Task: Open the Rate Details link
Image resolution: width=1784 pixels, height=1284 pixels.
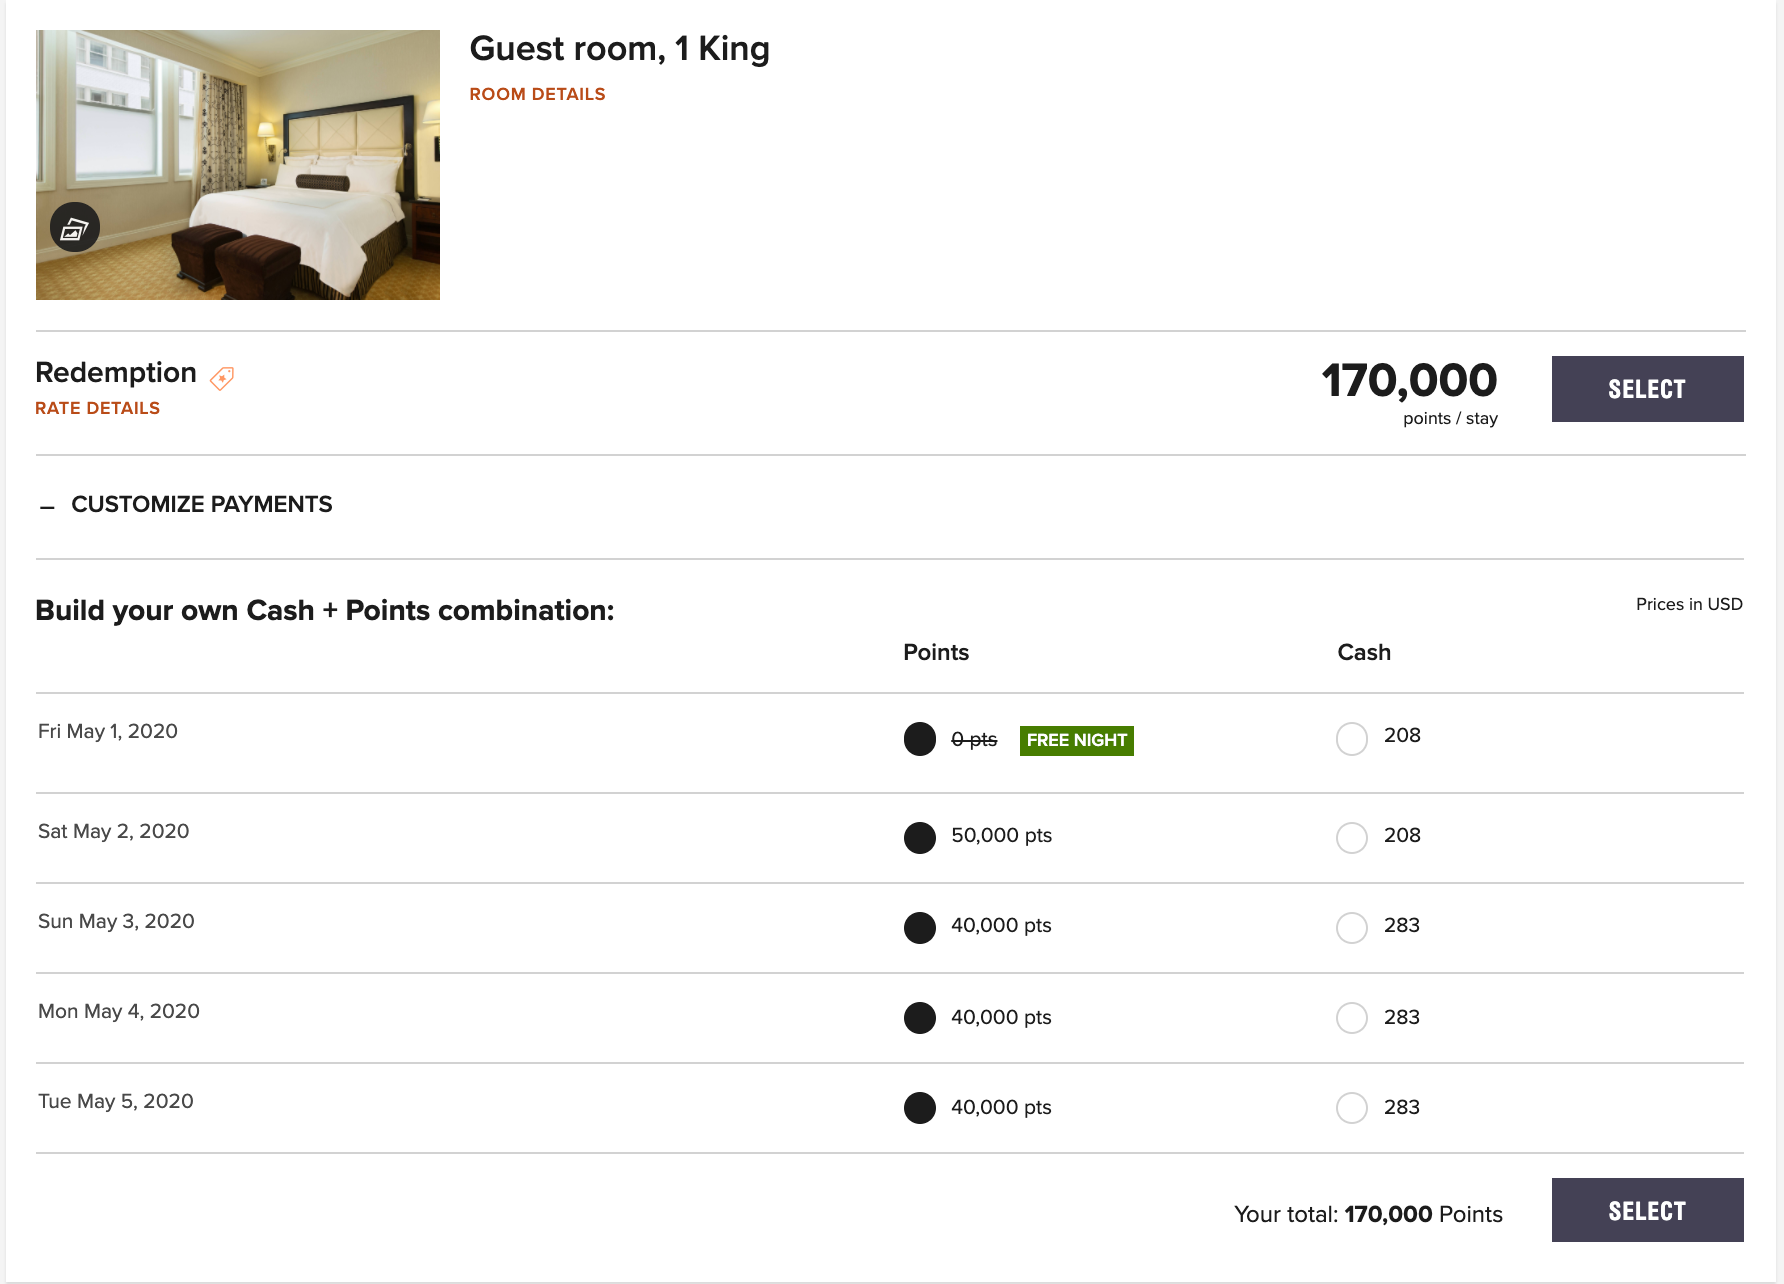Action: (97, 408)
